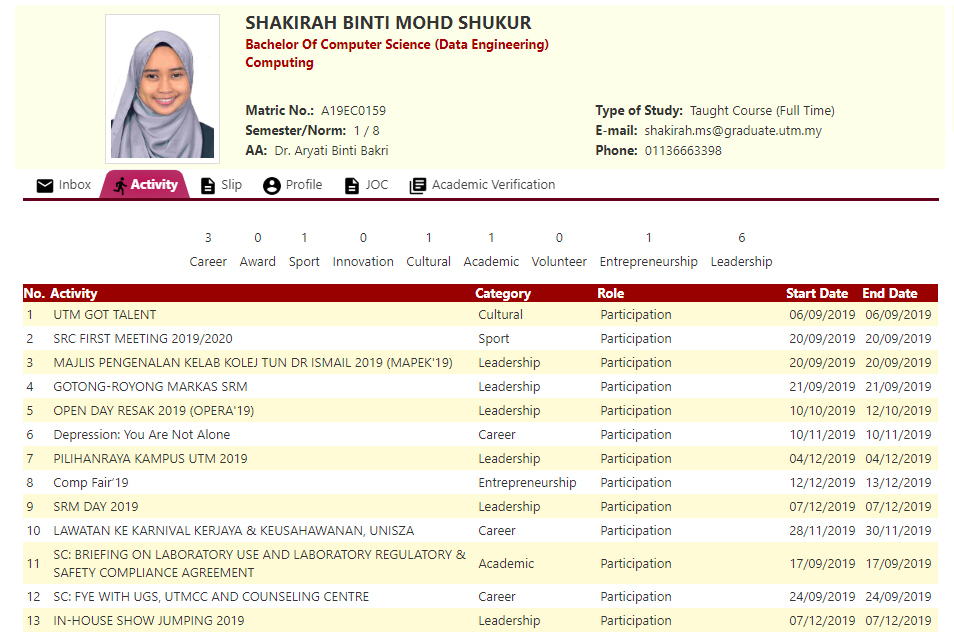This screenshot has width=954, height=636.
Task: Click the Entrepreneurship summary label
Action: 648,262
